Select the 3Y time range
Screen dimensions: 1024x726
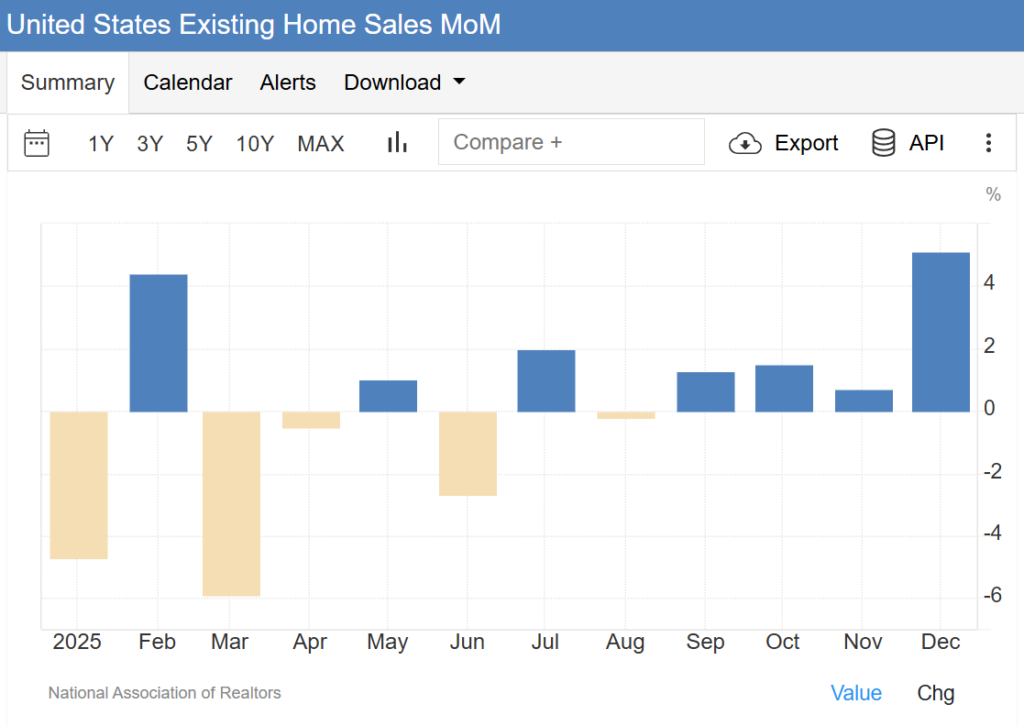[150, 143]
